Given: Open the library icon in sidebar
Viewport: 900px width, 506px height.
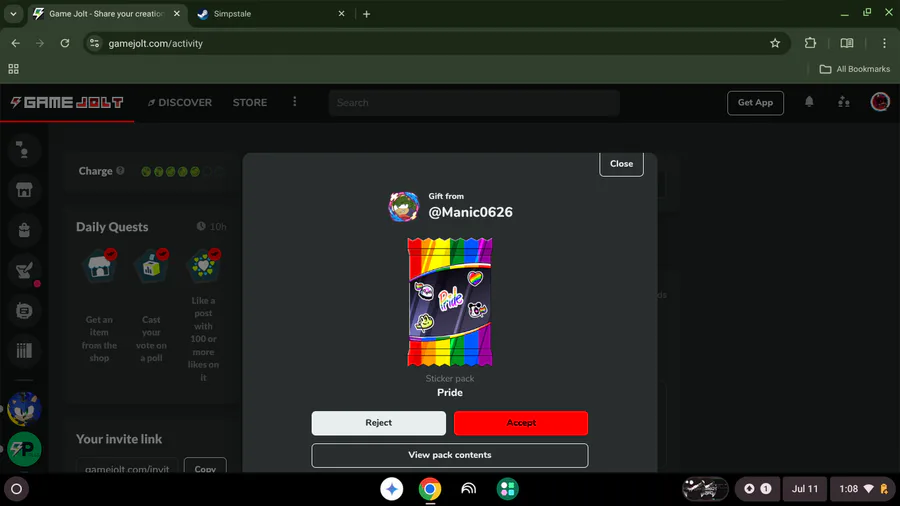Looking at the screenshot, I should pos(24,351).
